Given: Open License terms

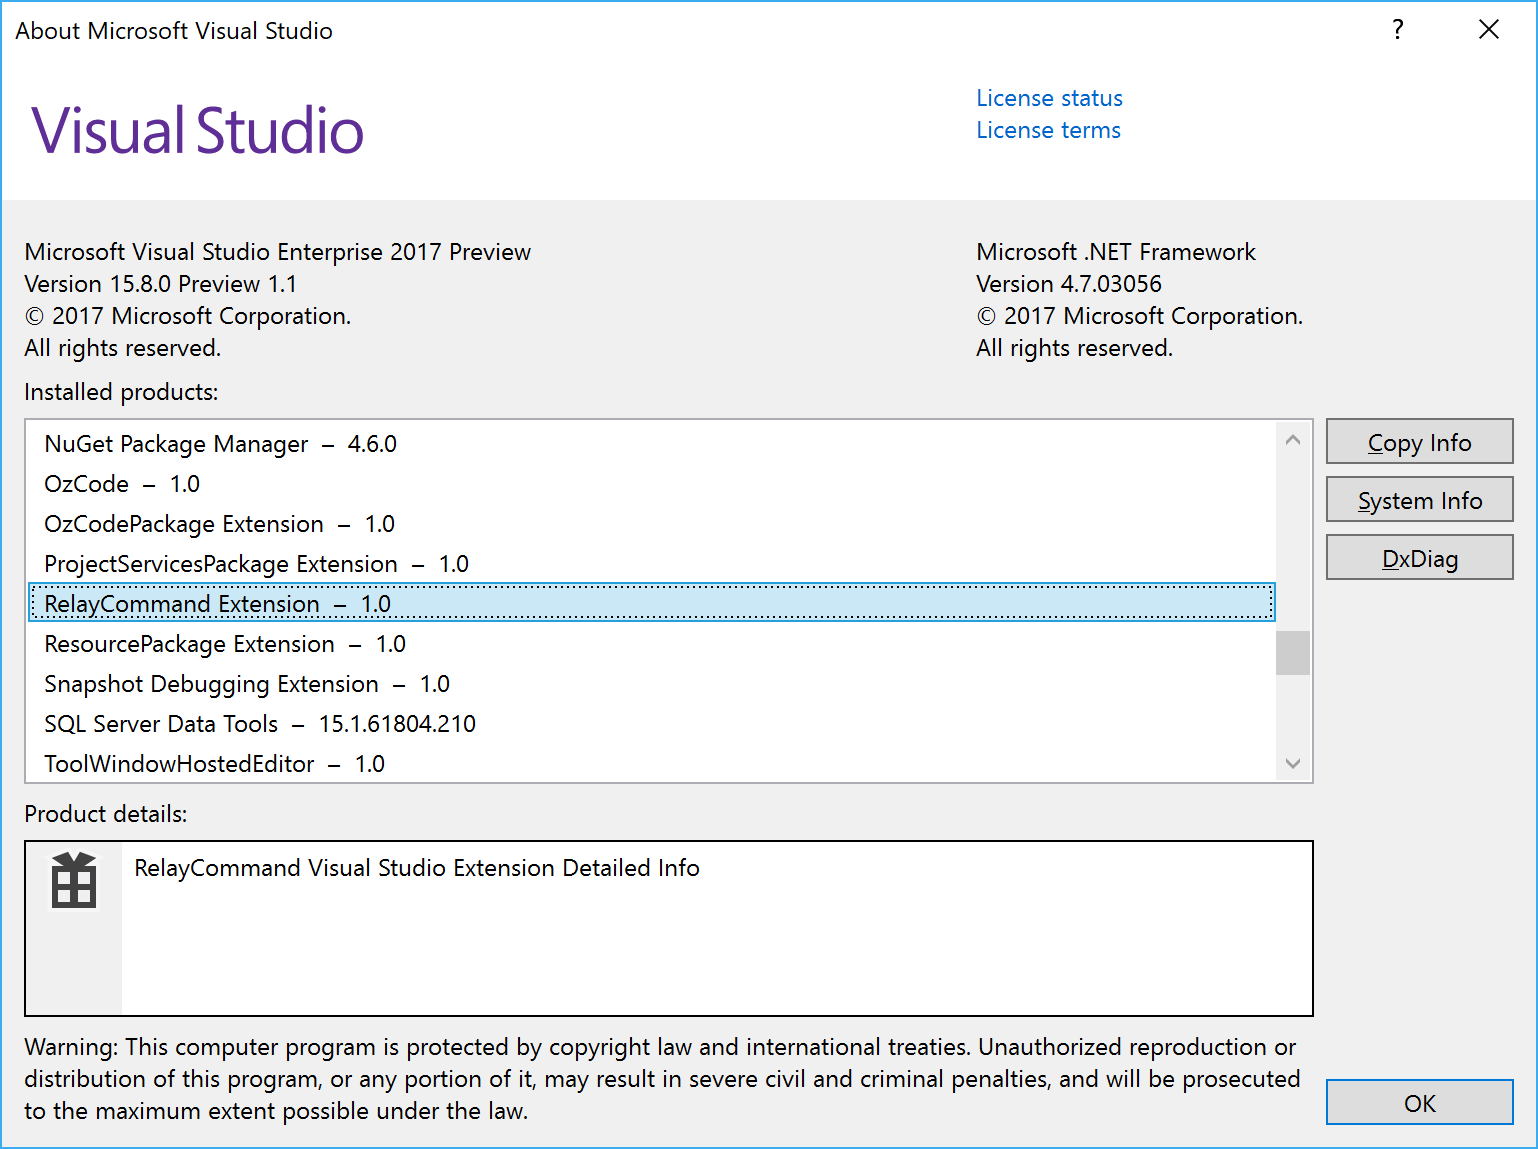Looking at the screenshot, I should (1047, 129).
